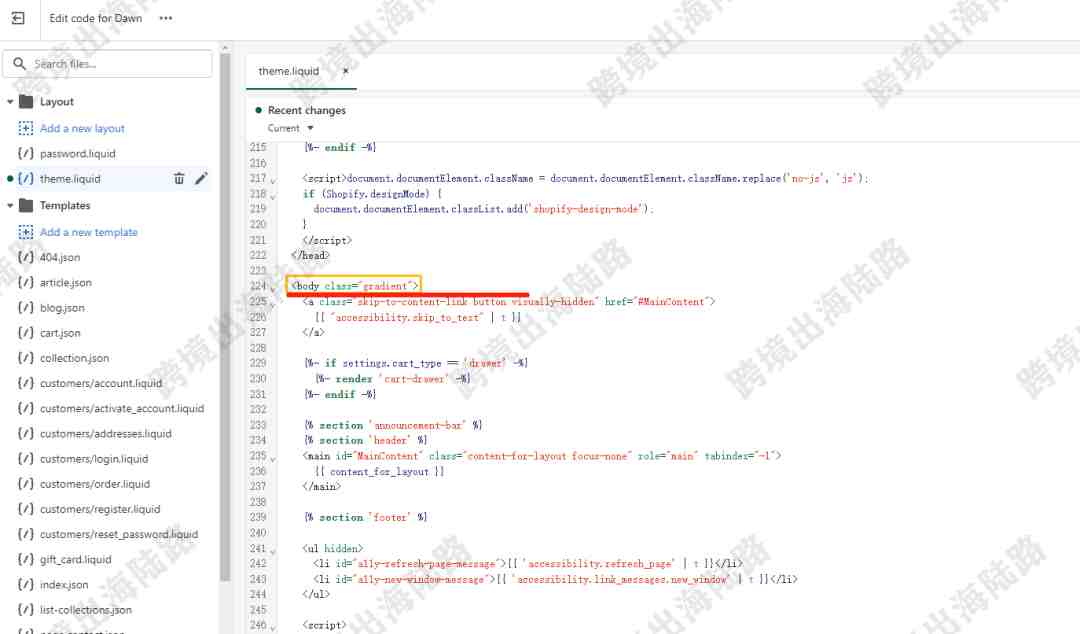The height and width of the screenshot is (634, 1080).
Task: Click the file icon beside 404.json
Action: tap(25, 257)
